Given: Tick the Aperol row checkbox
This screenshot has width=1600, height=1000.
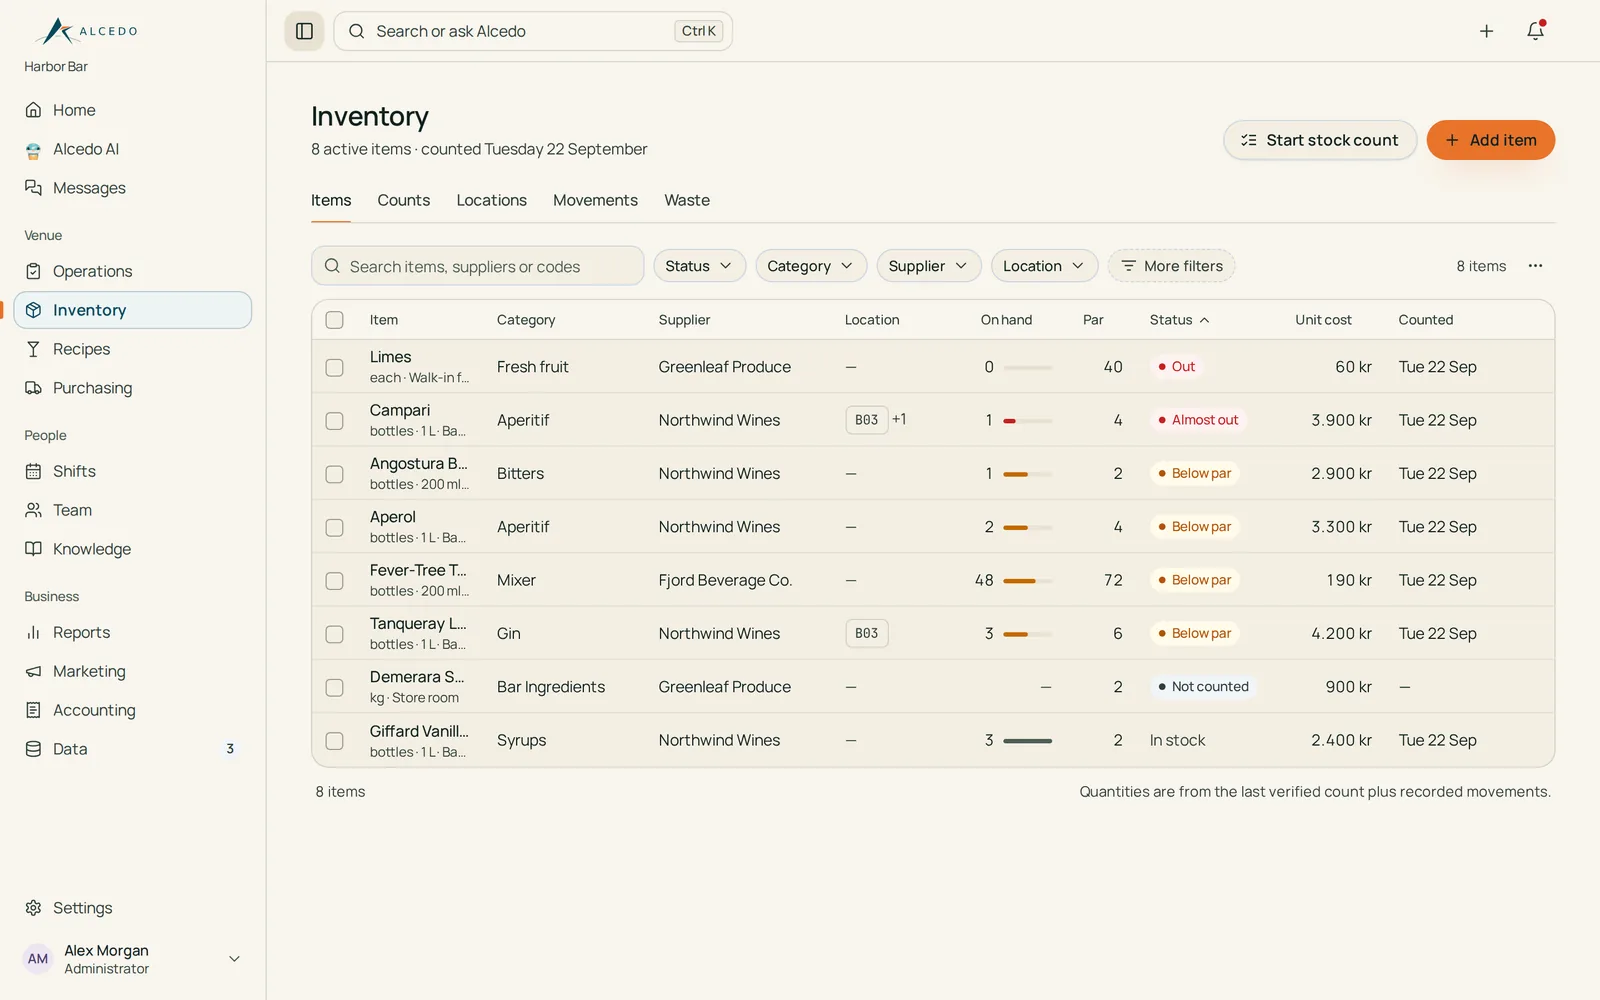Looking at the screenshot, I should 334,527.
